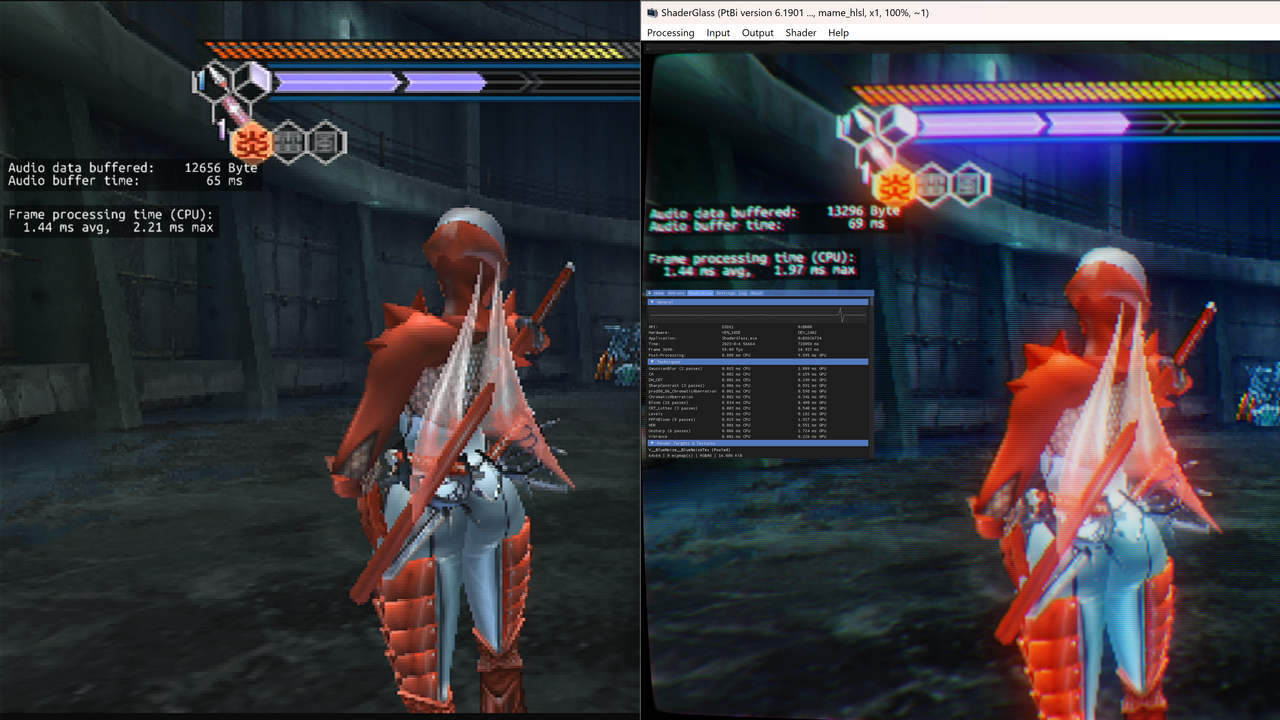
Task: Switch to the Home tab in overlay
Action: pyautogui.click(x=659, y=293)
